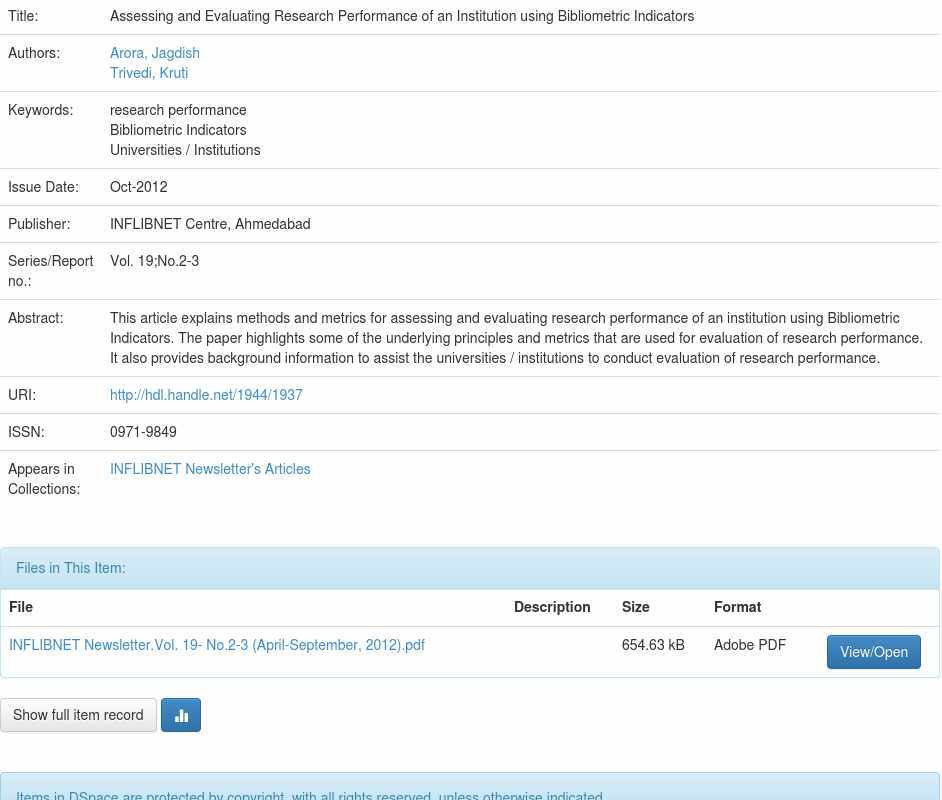This screenshot has width=942, height=800.
Task: Click the abstract paragraph text
Action: coord(517,338)
